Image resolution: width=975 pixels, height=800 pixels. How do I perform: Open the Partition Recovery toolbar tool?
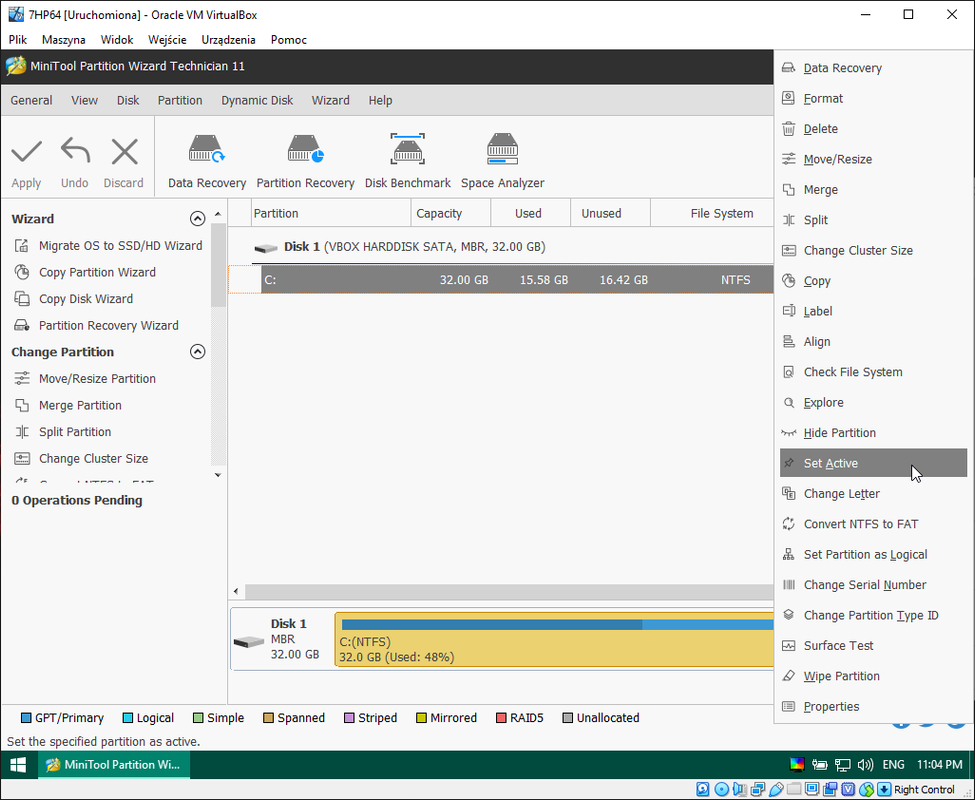(x=305, y=161)
